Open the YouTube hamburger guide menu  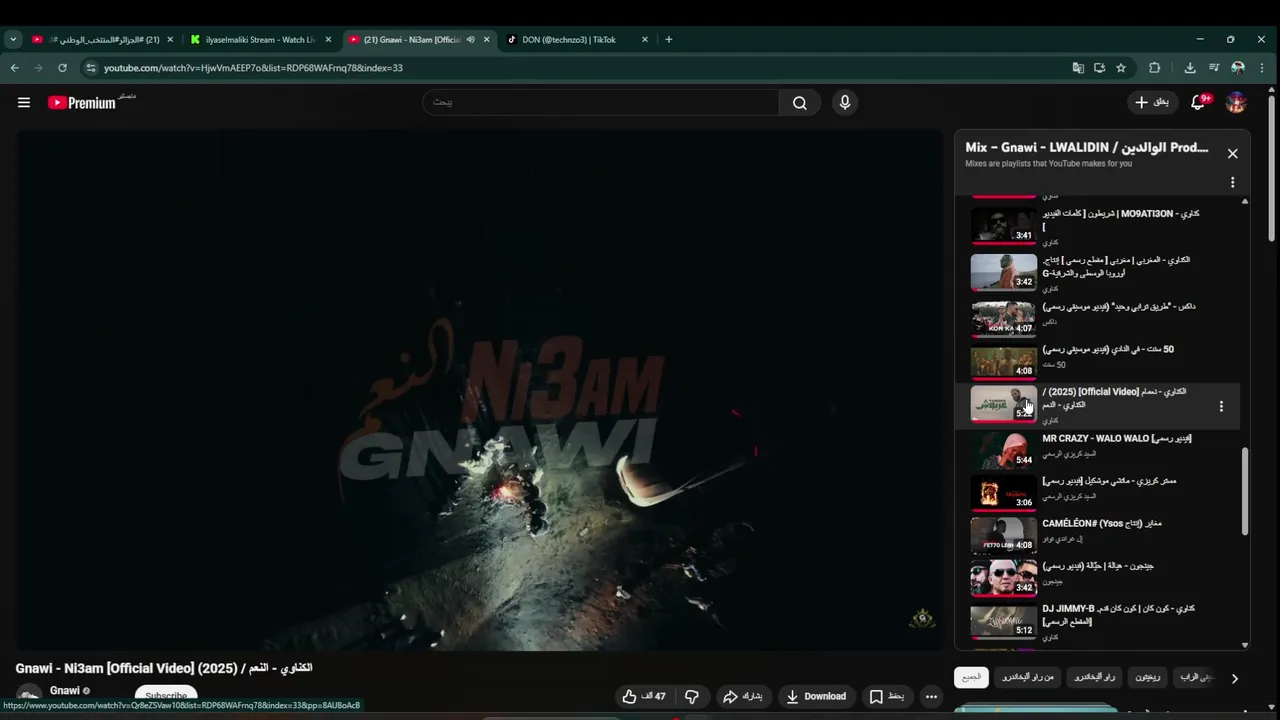24,102
